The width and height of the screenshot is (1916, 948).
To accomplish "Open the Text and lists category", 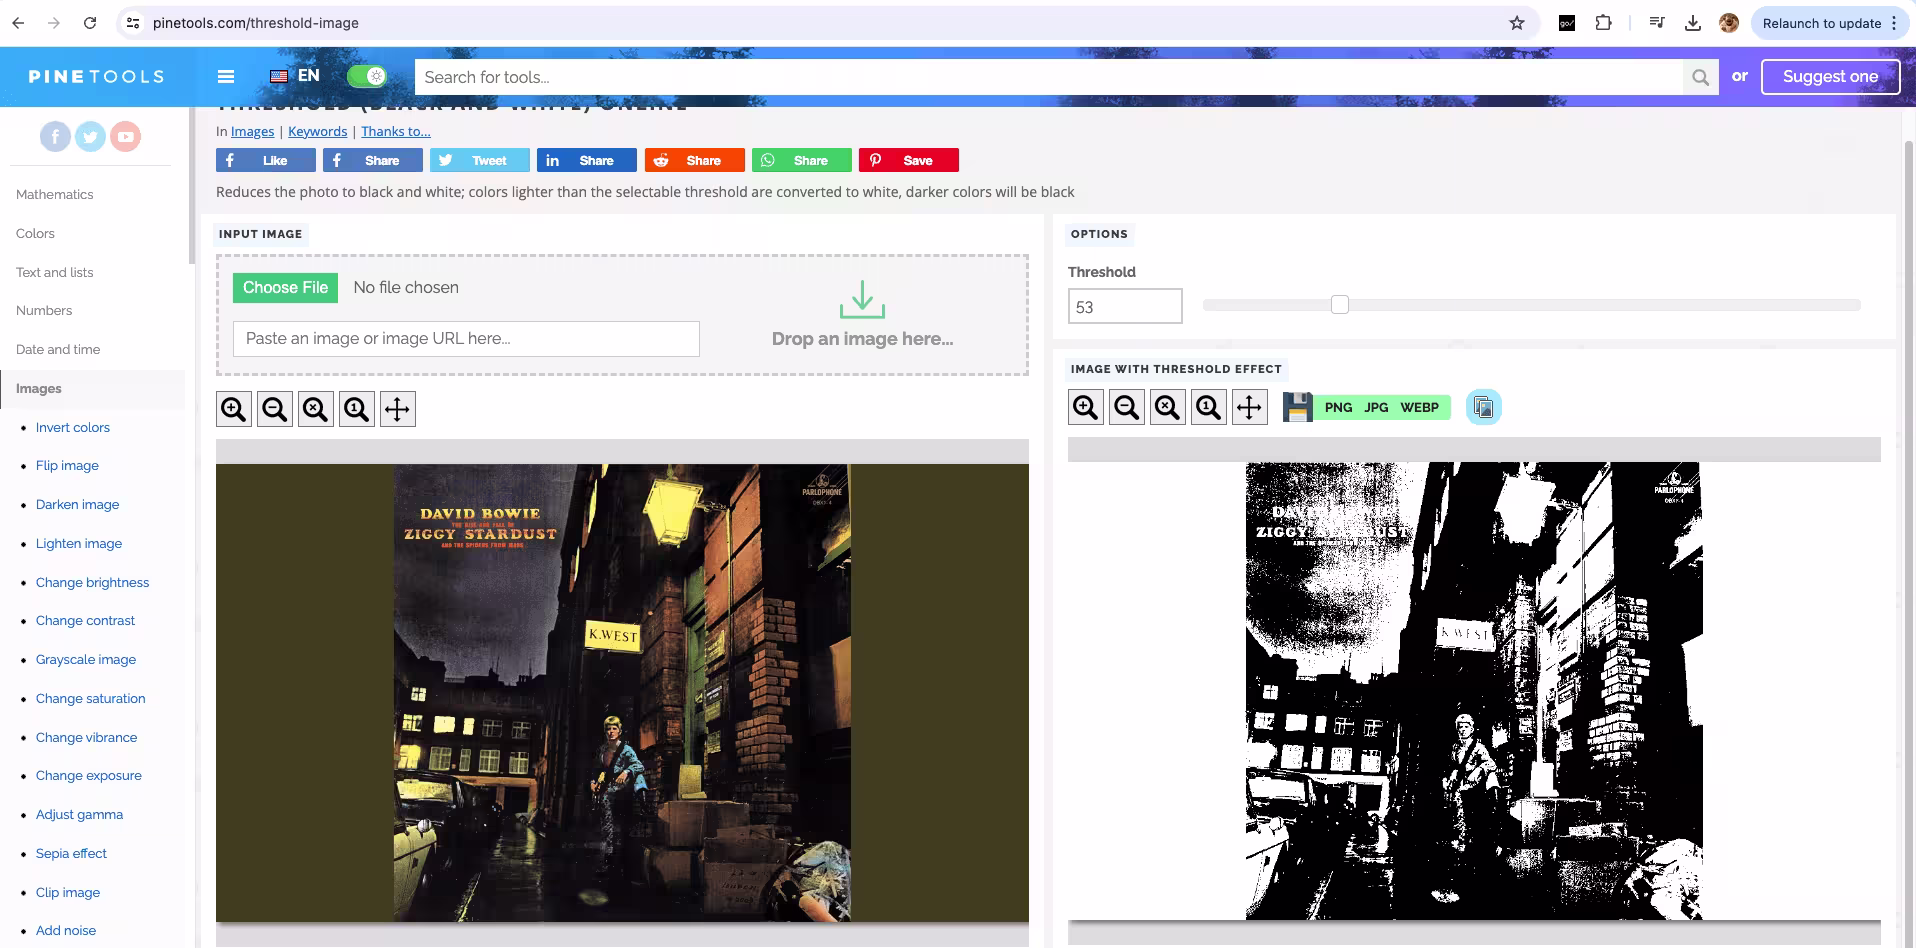I will [x=55, y=272].
